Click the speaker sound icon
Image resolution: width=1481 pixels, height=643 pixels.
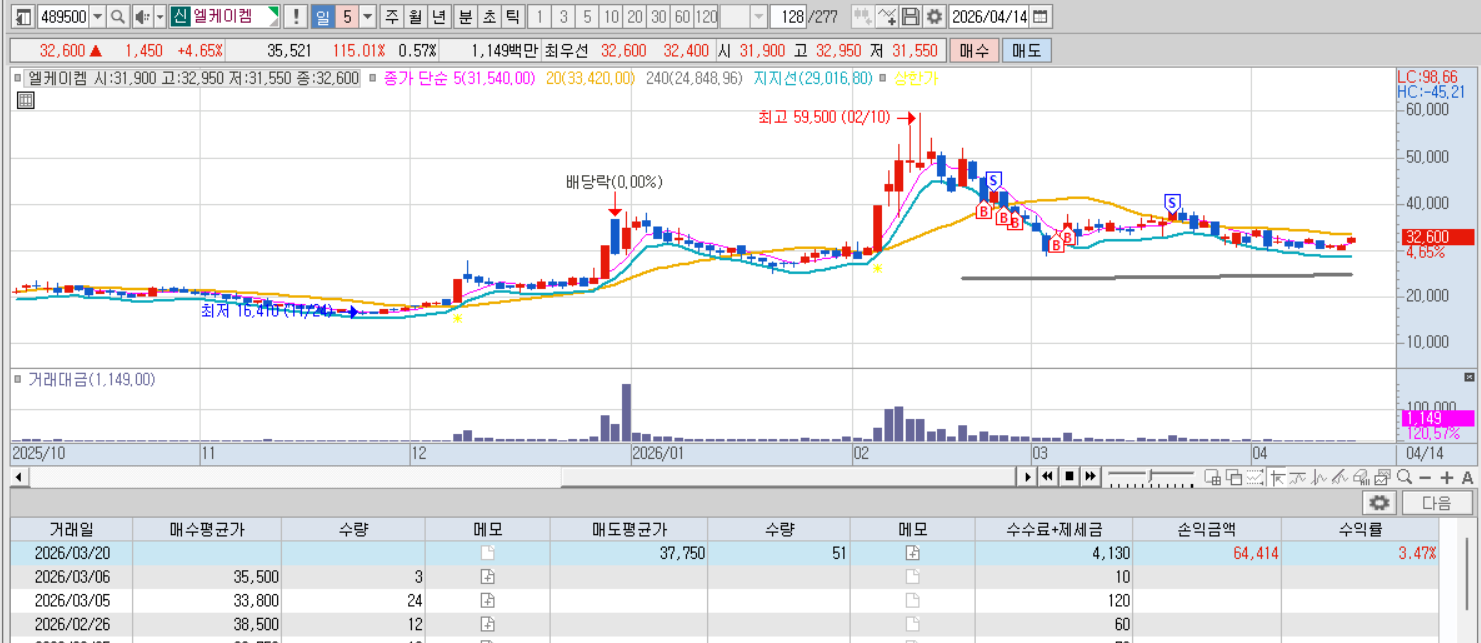click(x=141, y=16)
